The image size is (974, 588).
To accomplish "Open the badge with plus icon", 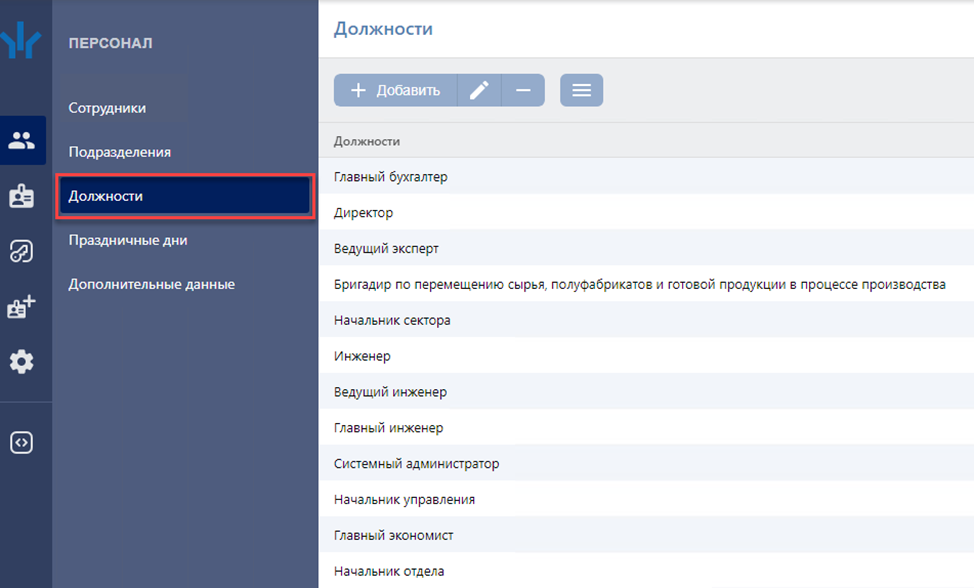I will [x=22, y=307].
